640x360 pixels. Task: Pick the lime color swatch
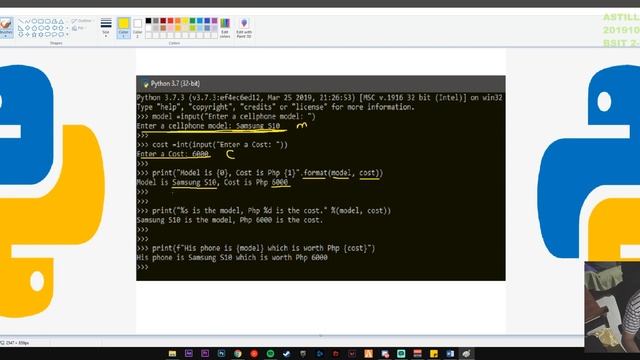coord(192,28)
